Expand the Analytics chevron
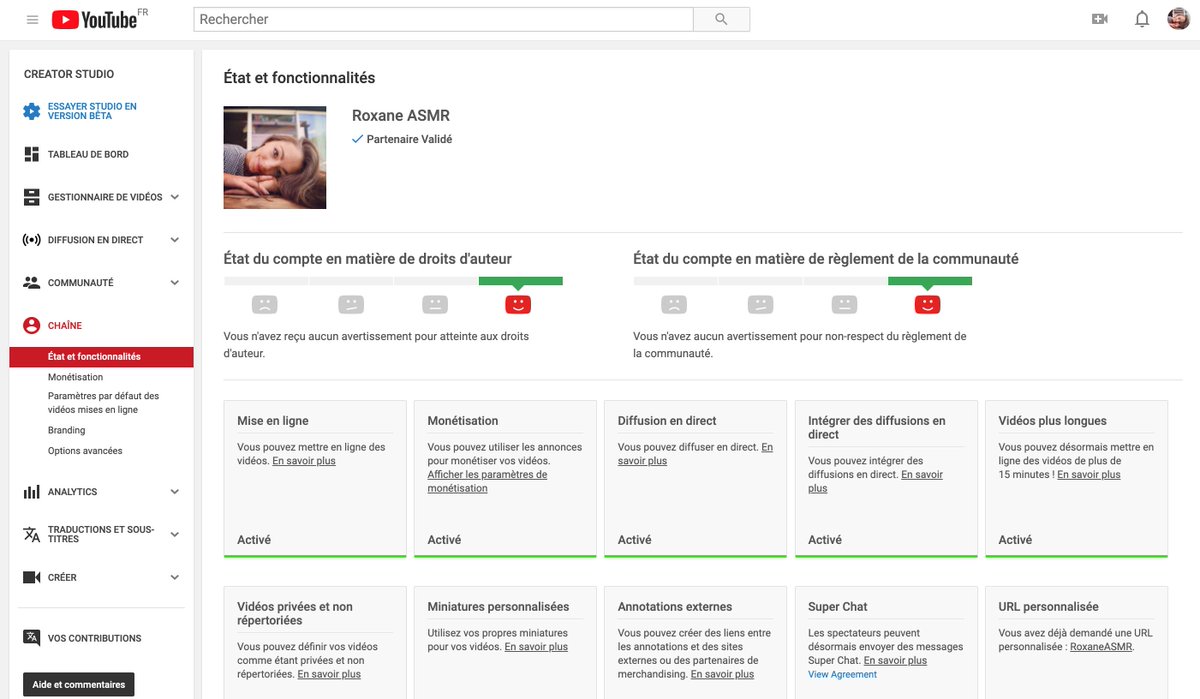The image size is (1200, 699). point(175,492)
